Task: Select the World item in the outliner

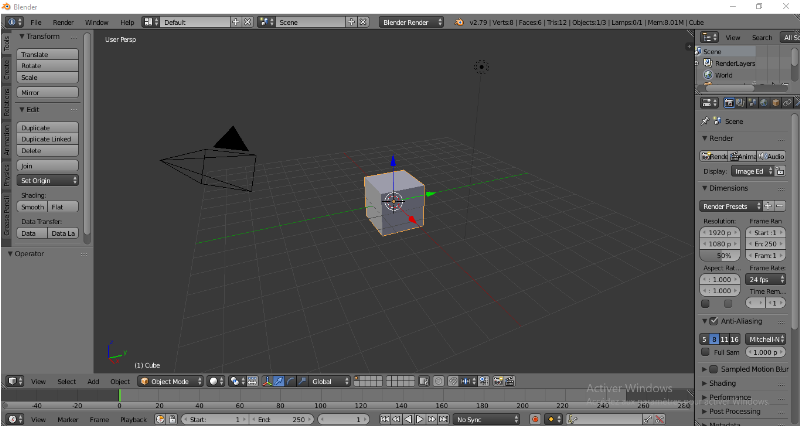Action: point(724,75)
